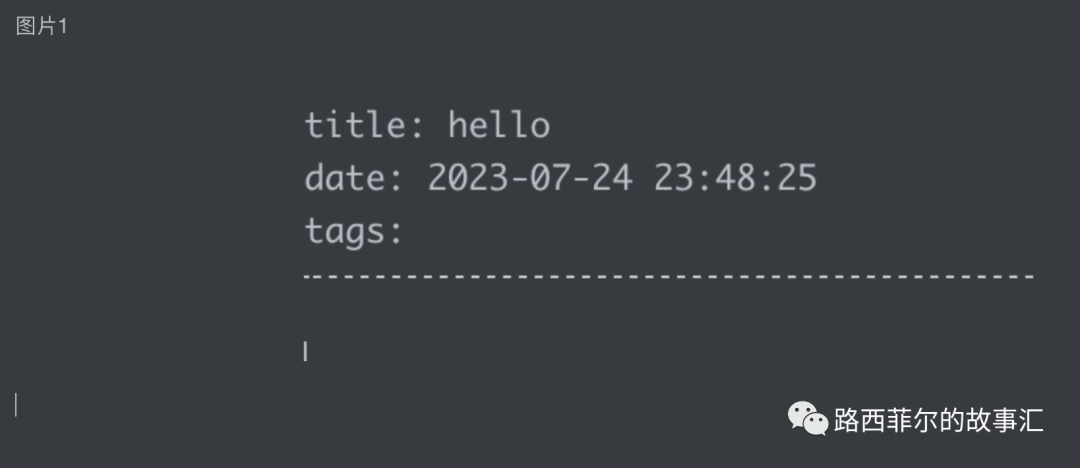Click the 图片1 label
Viewport: 1080px width, 468px height.
tap(41, 27)
